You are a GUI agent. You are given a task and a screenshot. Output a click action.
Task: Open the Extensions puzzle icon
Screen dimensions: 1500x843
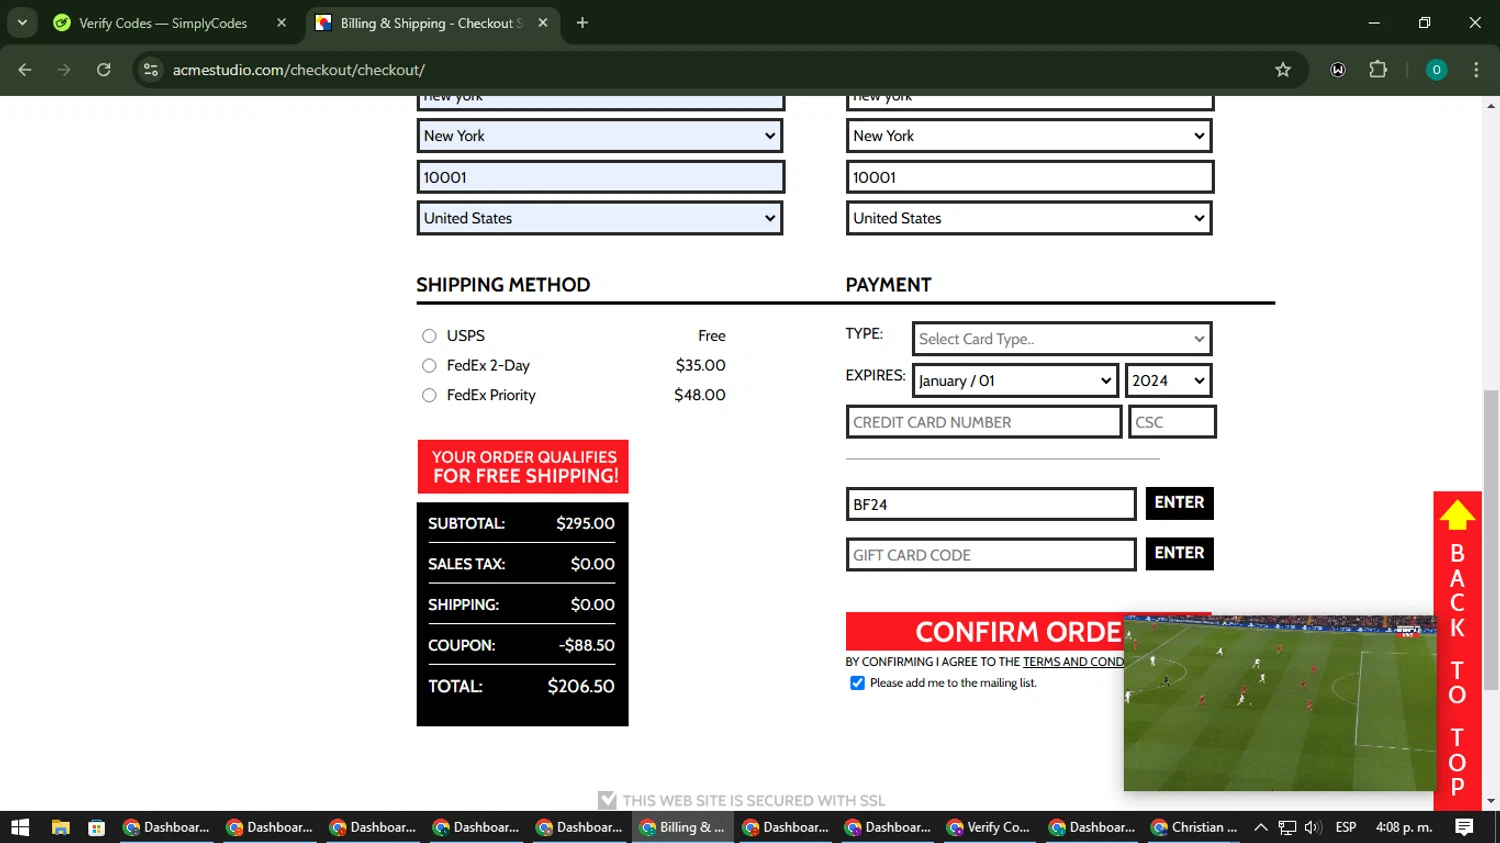[1378, 70]
